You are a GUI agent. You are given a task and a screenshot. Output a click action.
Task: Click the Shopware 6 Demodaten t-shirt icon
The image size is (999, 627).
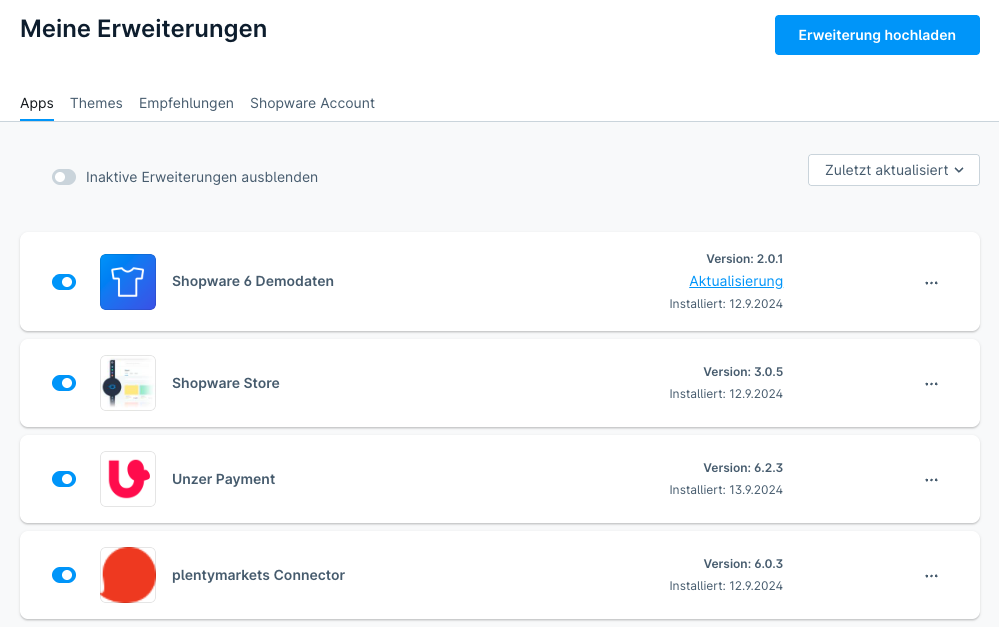coord(128,282)
